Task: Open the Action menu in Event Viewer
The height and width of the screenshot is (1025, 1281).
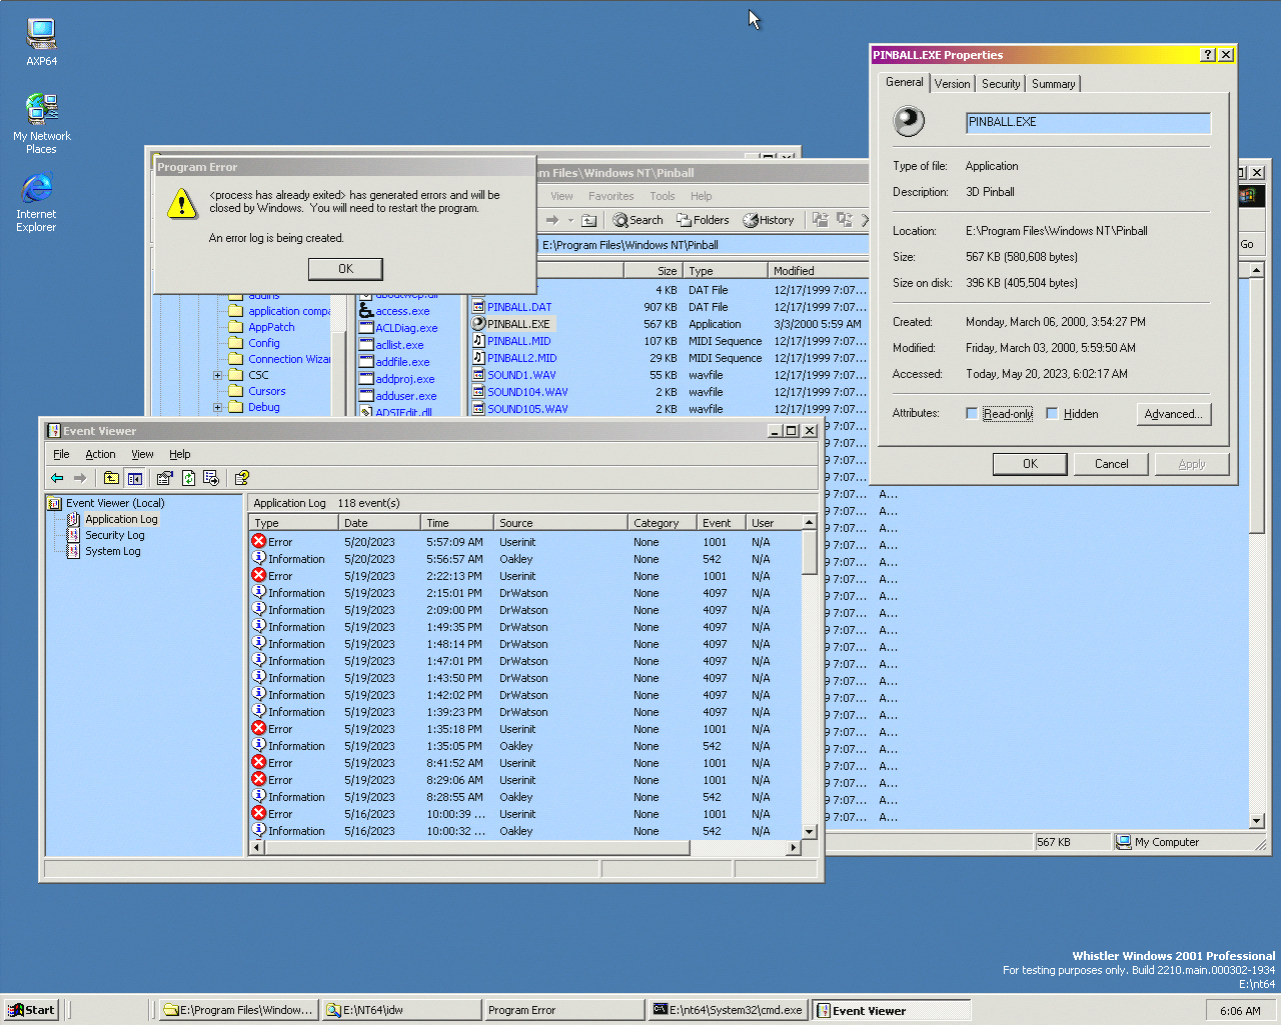Action: point(100,454)
